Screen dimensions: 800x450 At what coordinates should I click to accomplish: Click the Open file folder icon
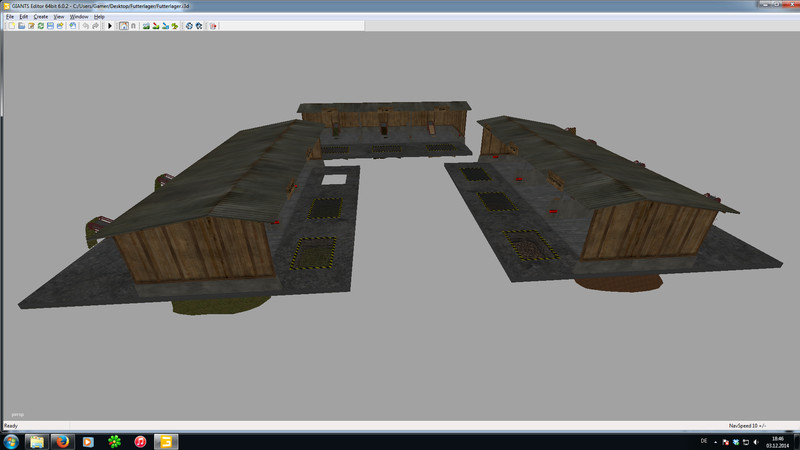(22, 26)
